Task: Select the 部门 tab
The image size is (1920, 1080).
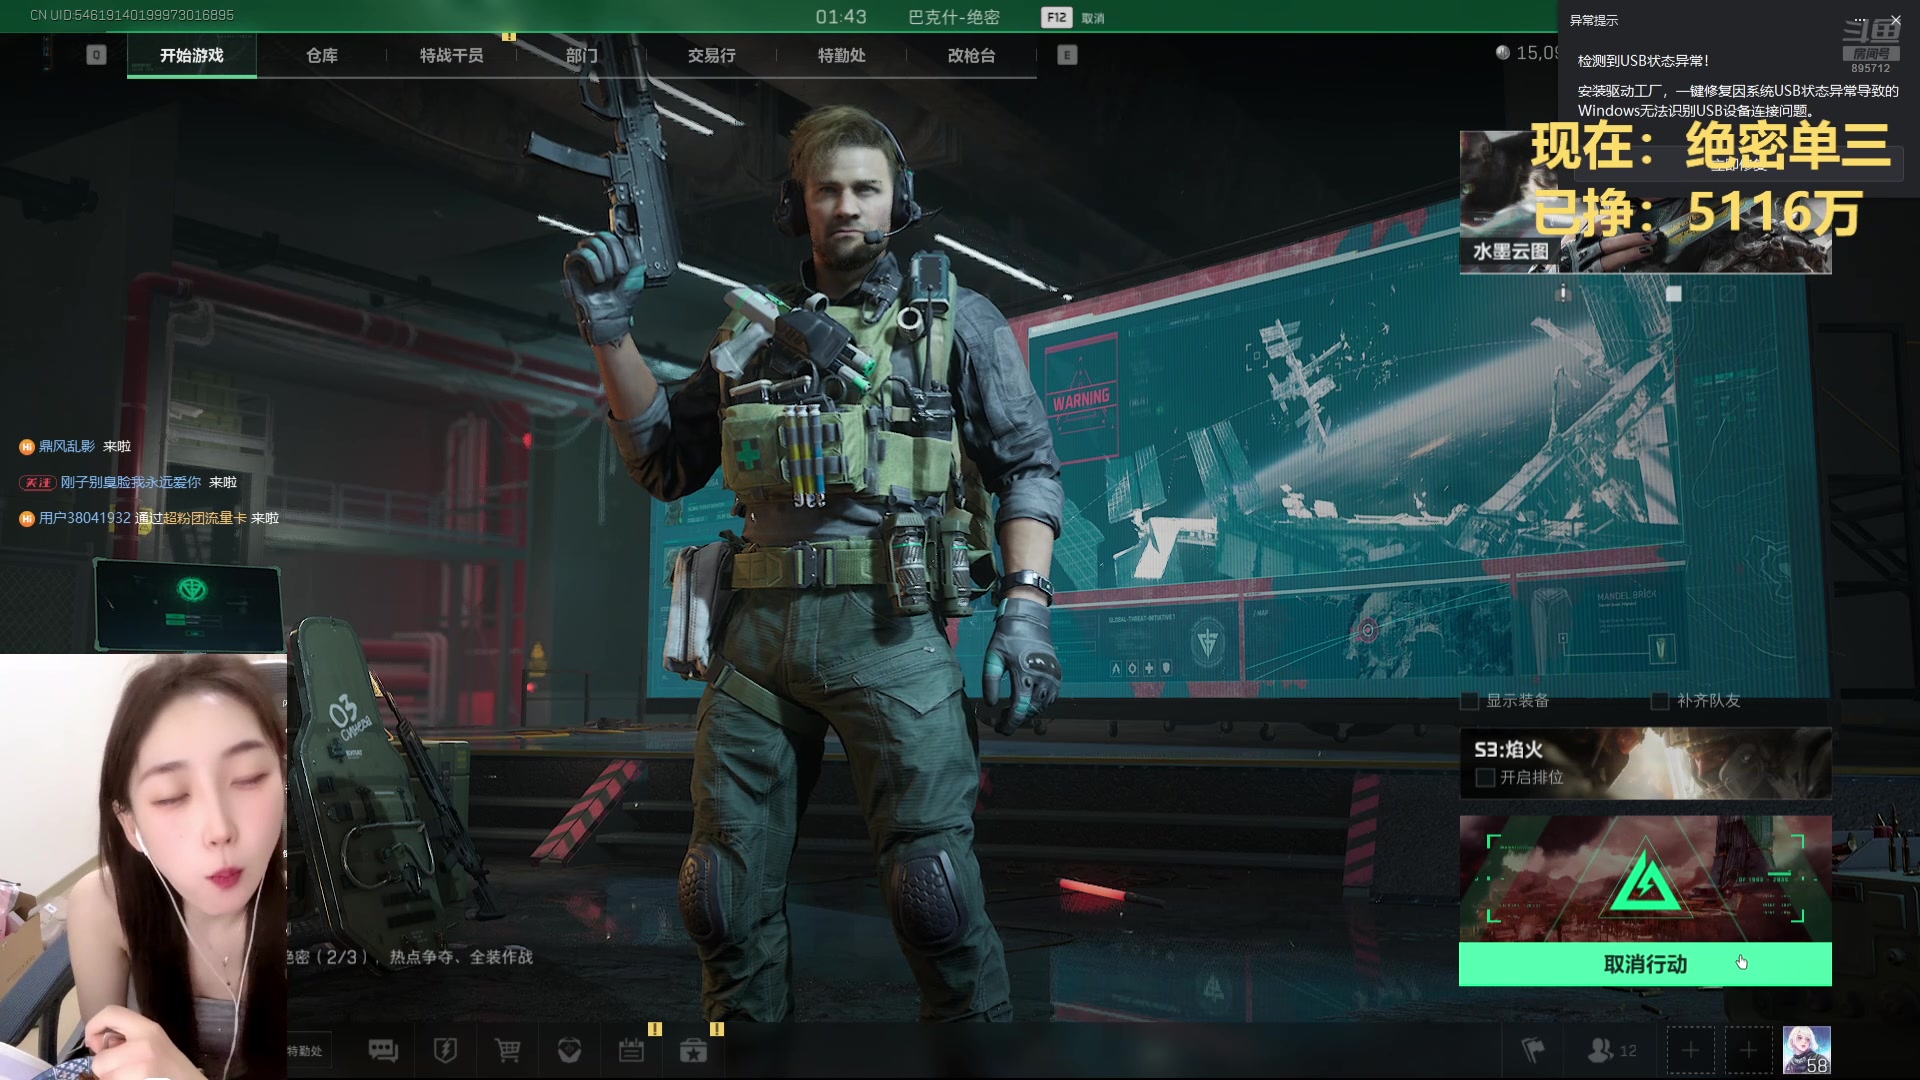Action: 581,56
